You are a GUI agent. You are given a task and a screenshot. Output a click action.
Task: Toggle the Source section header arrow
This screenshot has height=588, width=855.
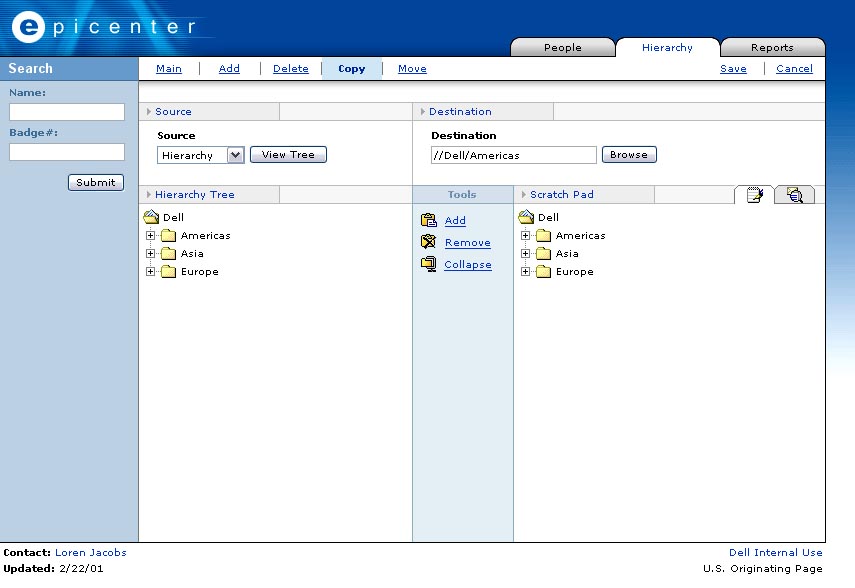coord(149,111)
